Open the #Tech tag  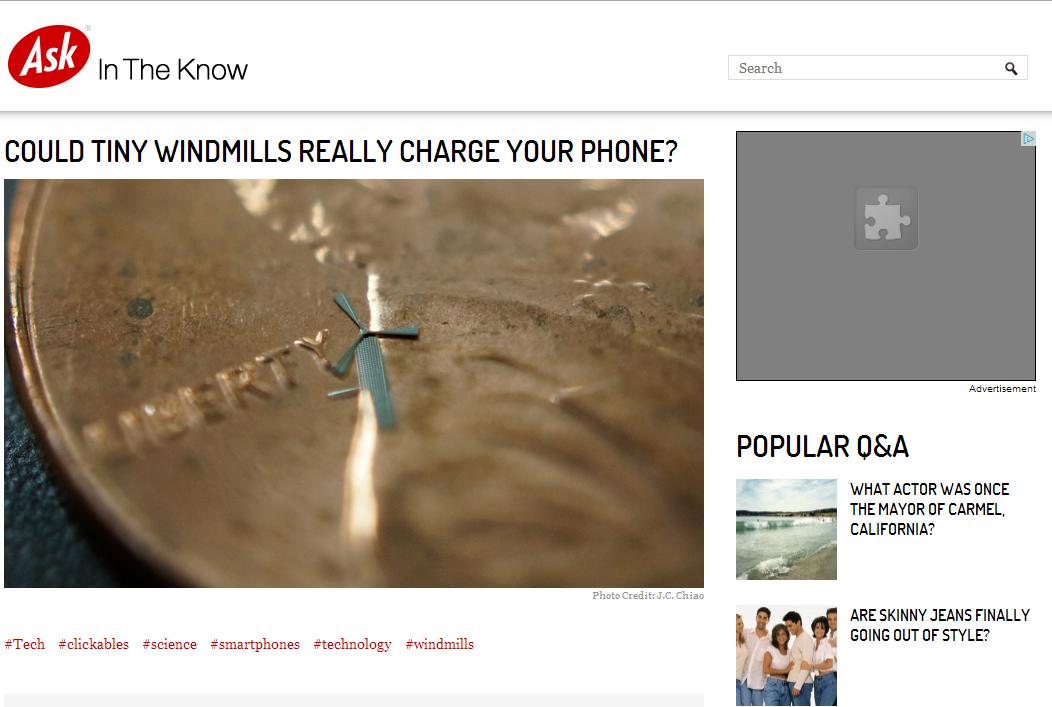pos(25,644)
